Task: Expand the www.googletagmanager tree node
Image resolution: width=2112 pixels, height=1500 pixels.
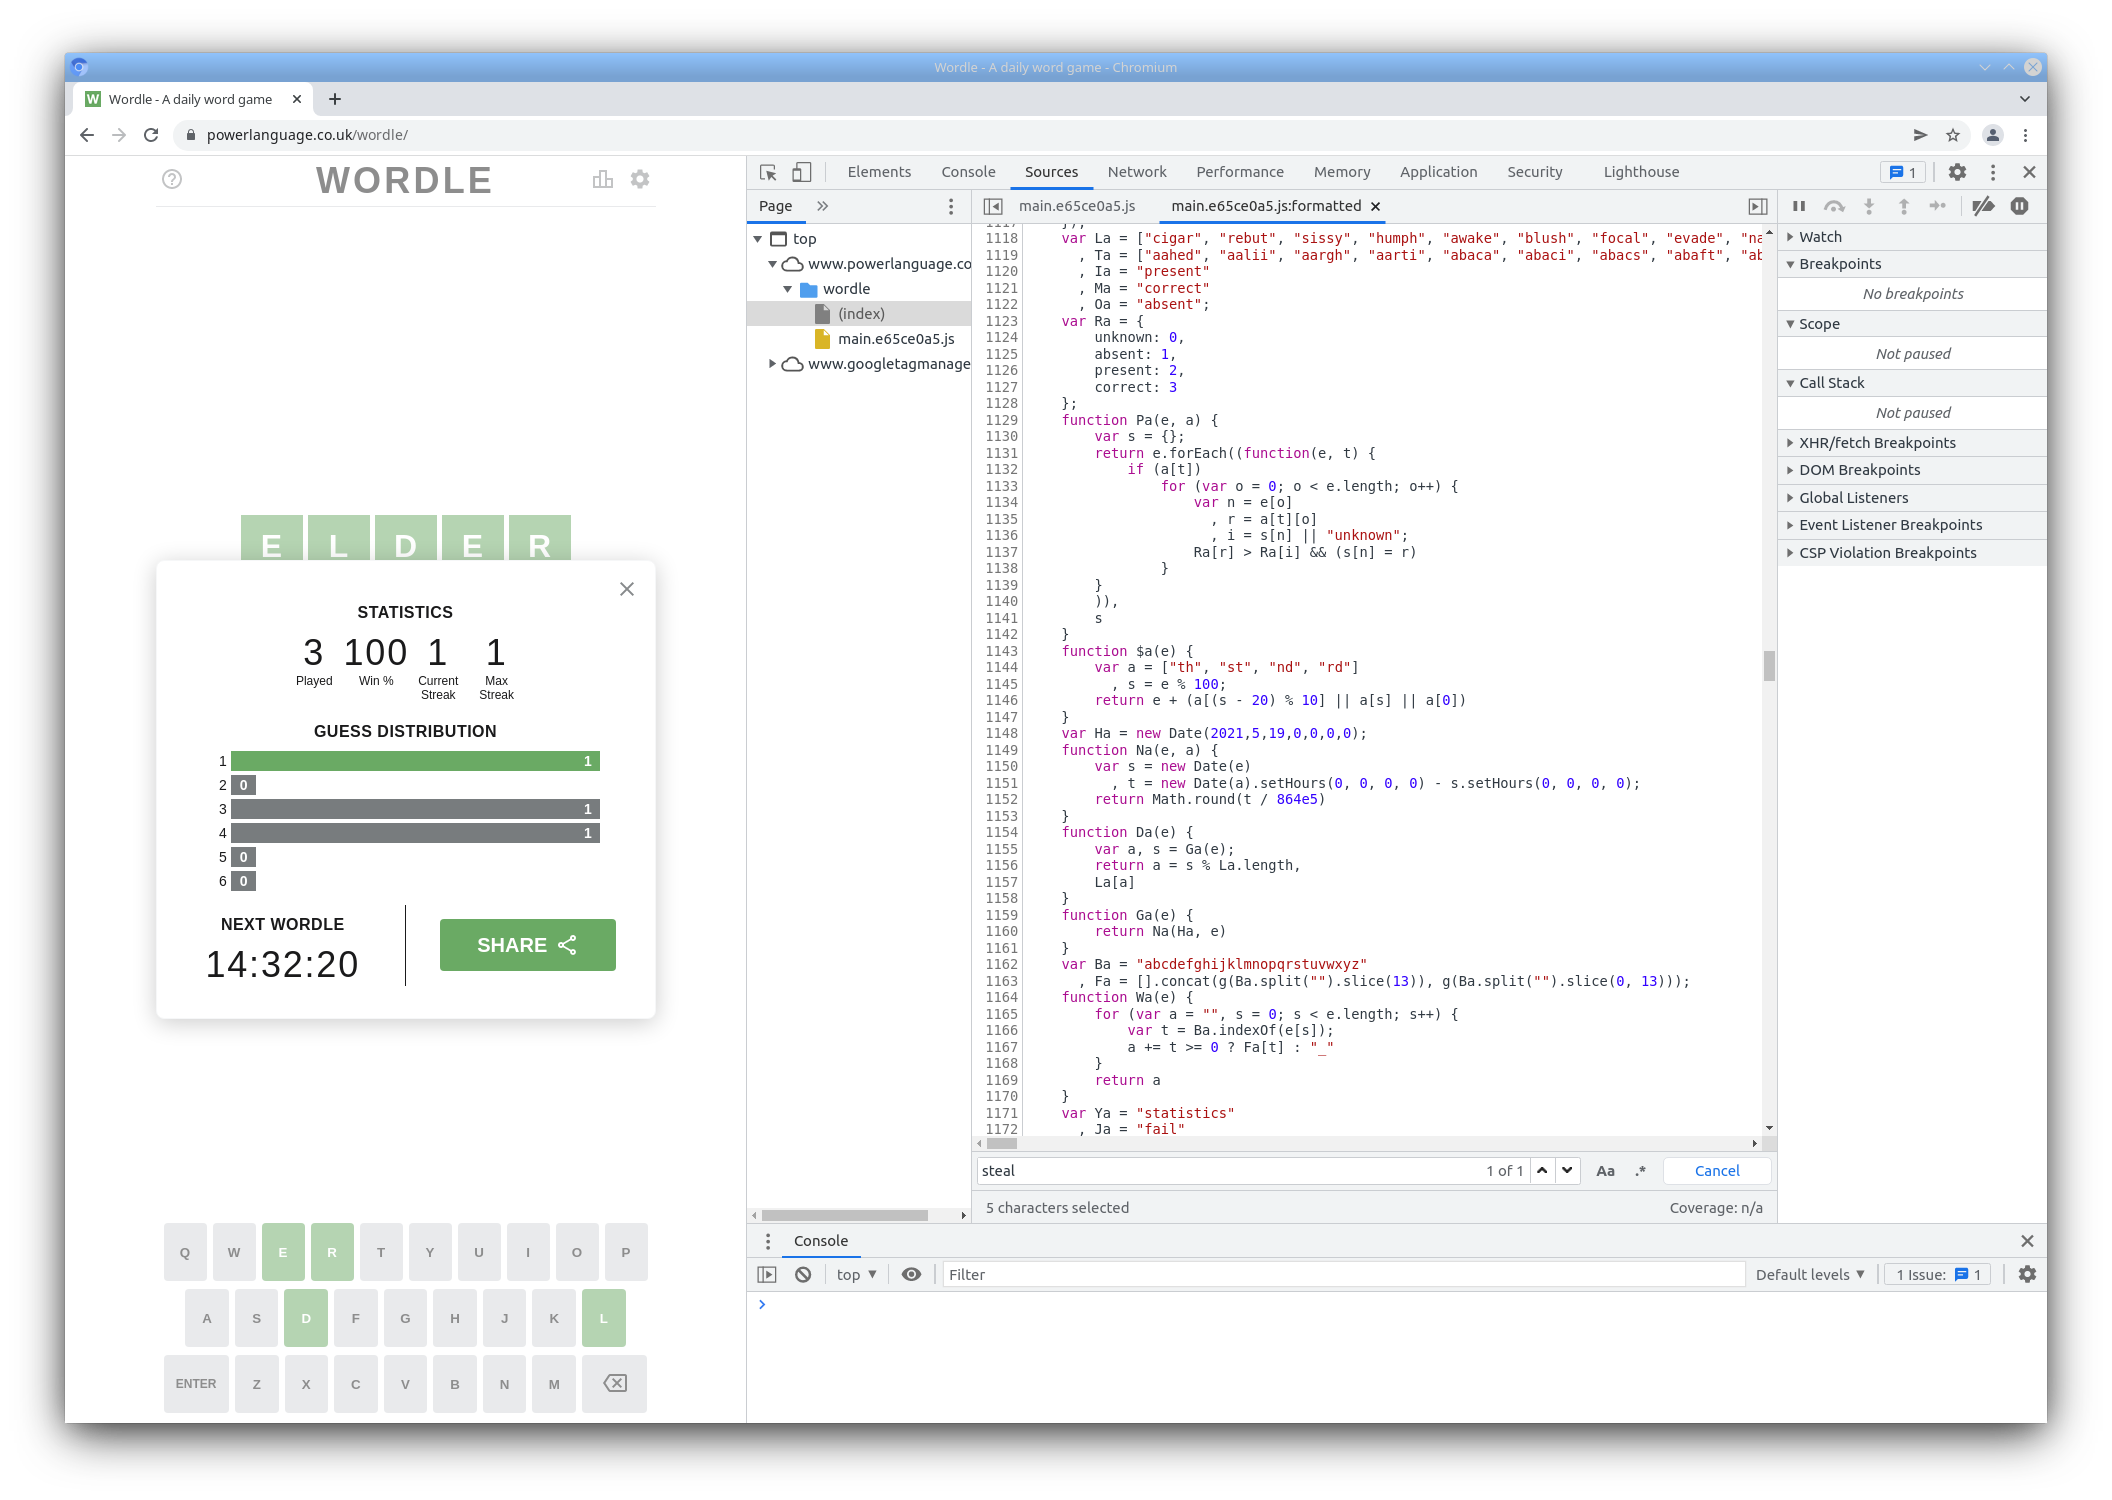Action: coord(772,364)
